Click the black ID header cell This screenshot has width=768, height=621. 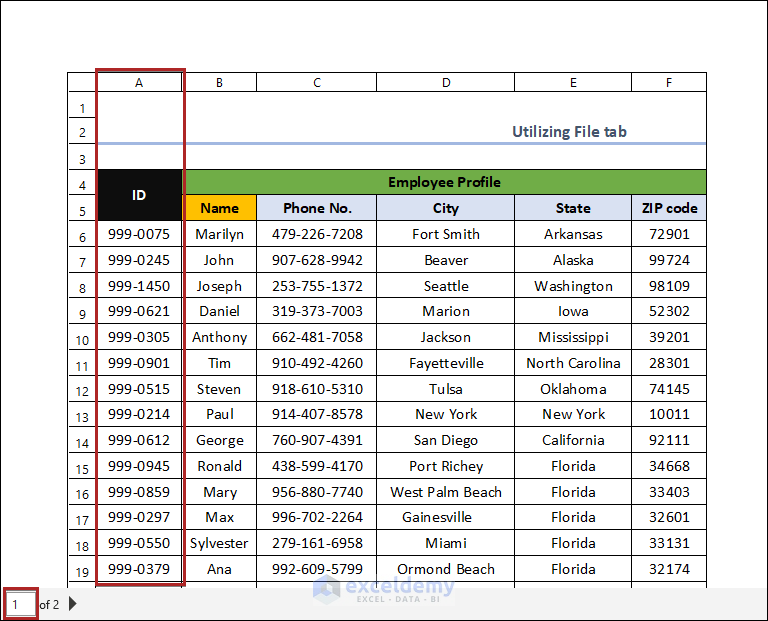tap(139, 195)
